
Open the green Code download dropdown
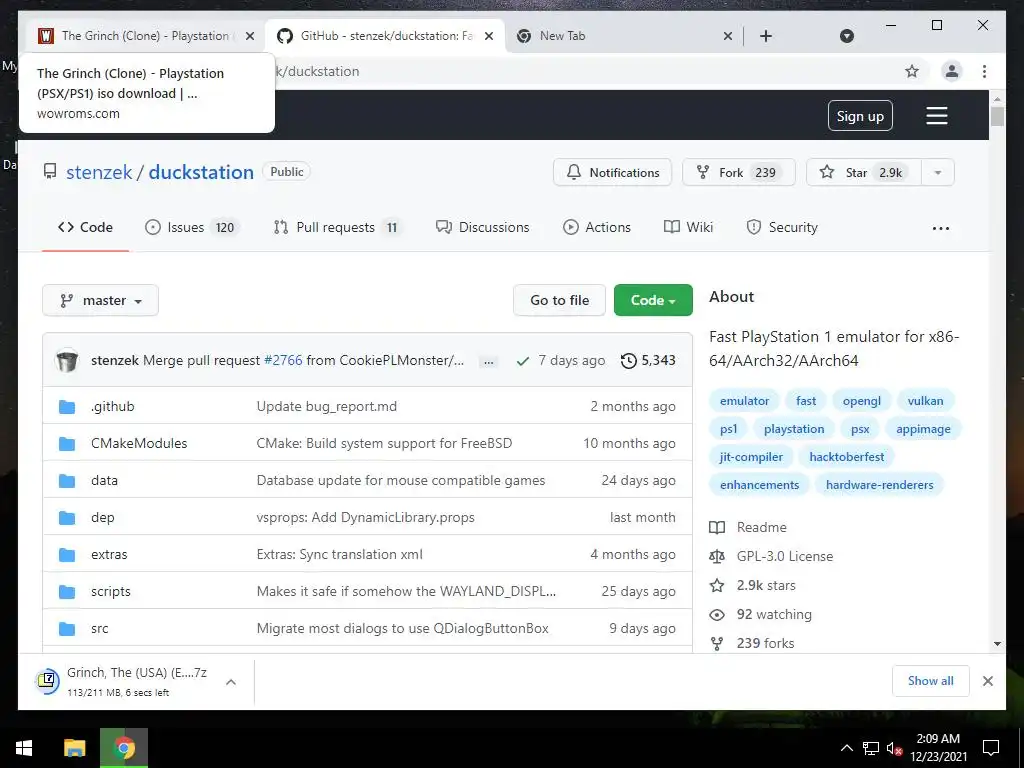(x=653, y=300)
